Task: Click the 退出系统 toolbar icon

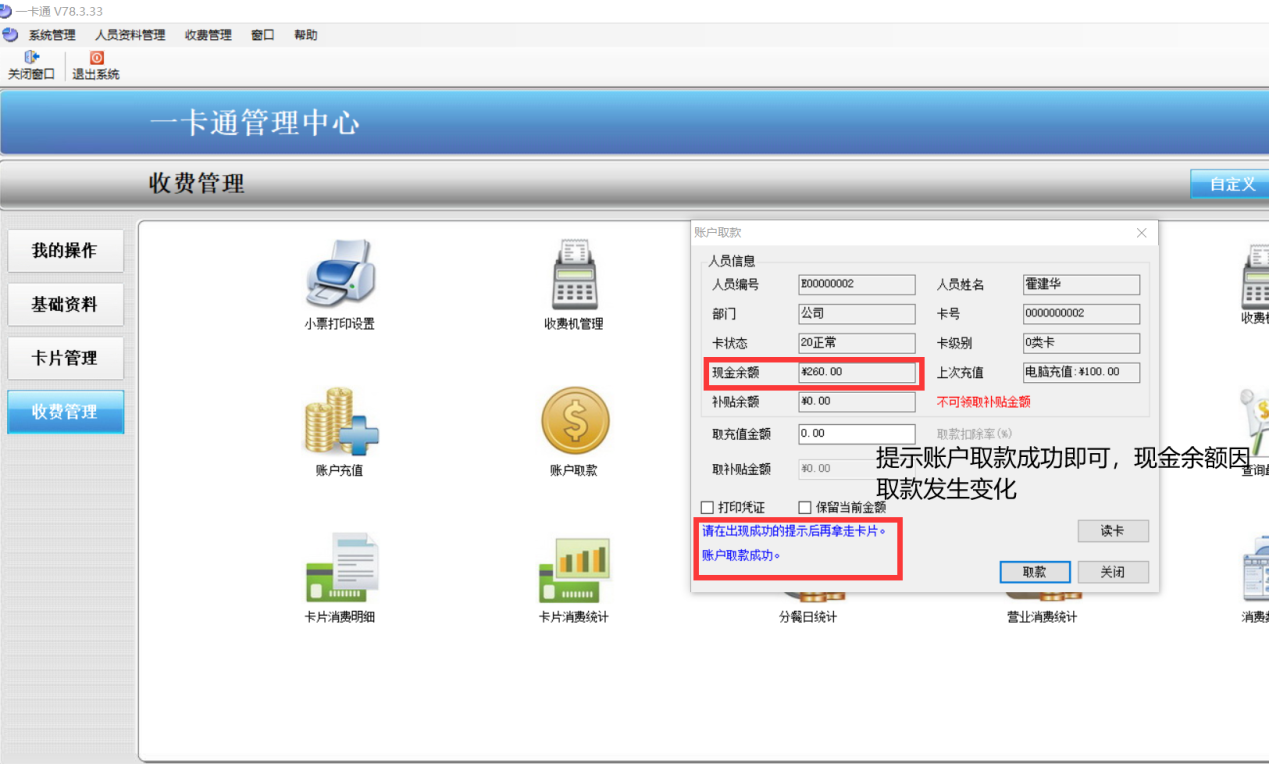Action: 96,59
